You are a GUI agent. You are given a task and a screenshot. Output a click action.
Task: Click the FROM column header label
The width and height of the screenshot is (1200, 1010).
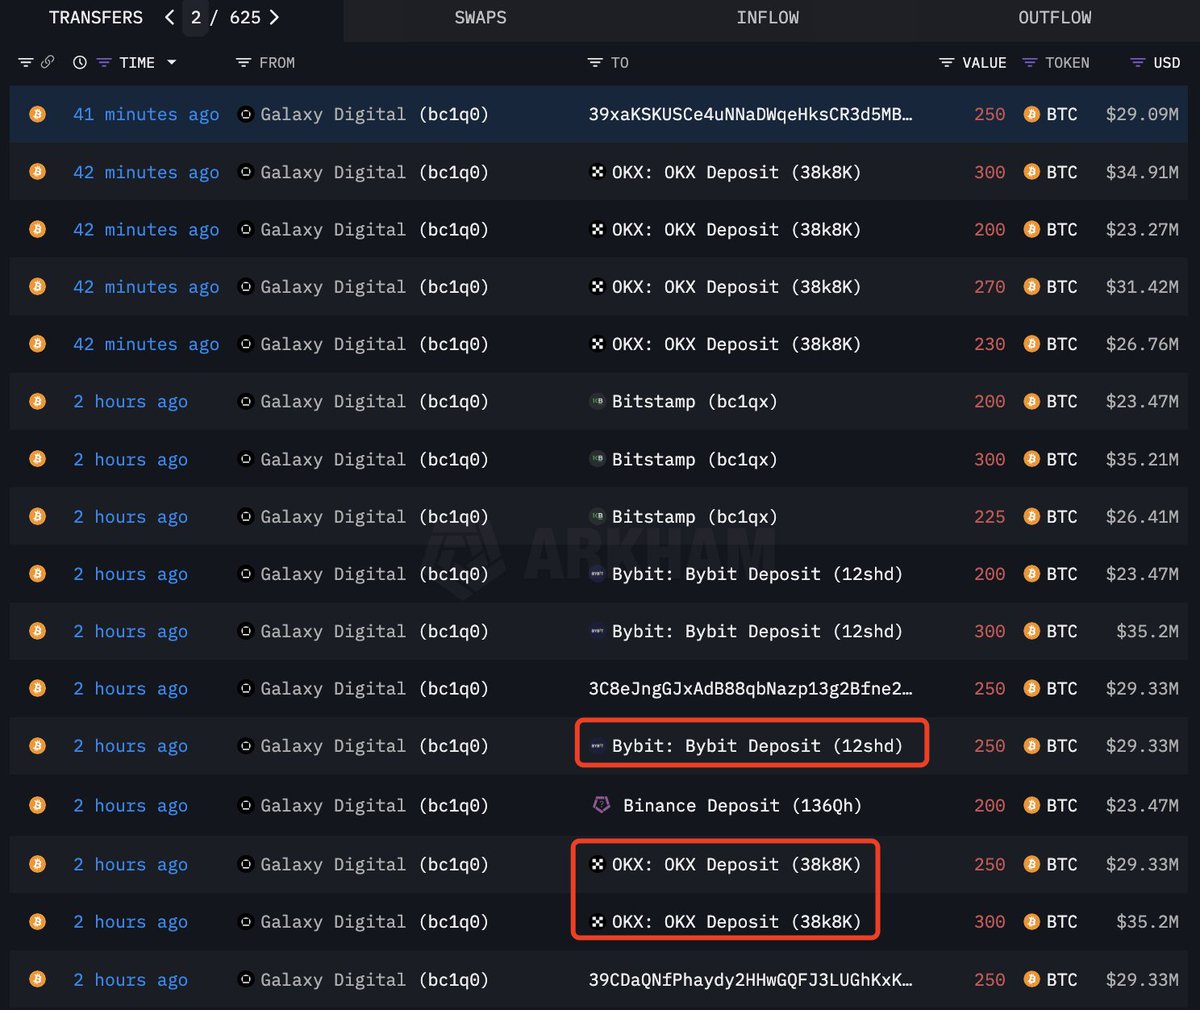[277, 62]
